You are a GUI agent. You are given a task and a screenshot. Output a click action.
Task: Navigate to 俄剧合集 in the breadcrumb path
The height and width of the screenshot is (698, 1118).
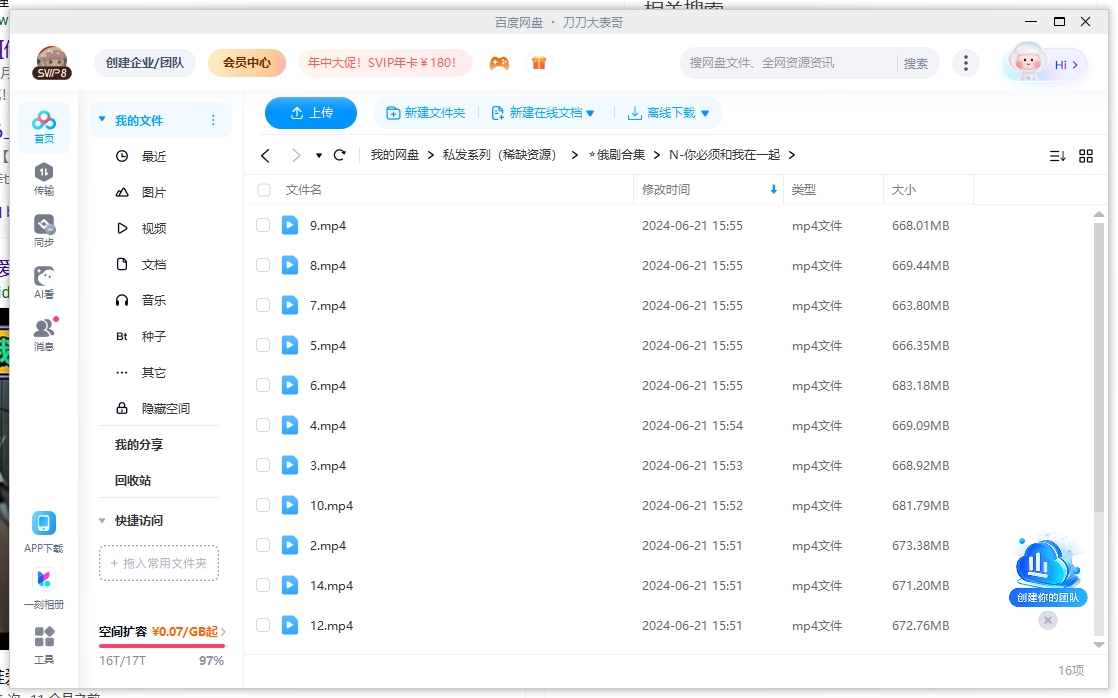[x=616, y=155]
